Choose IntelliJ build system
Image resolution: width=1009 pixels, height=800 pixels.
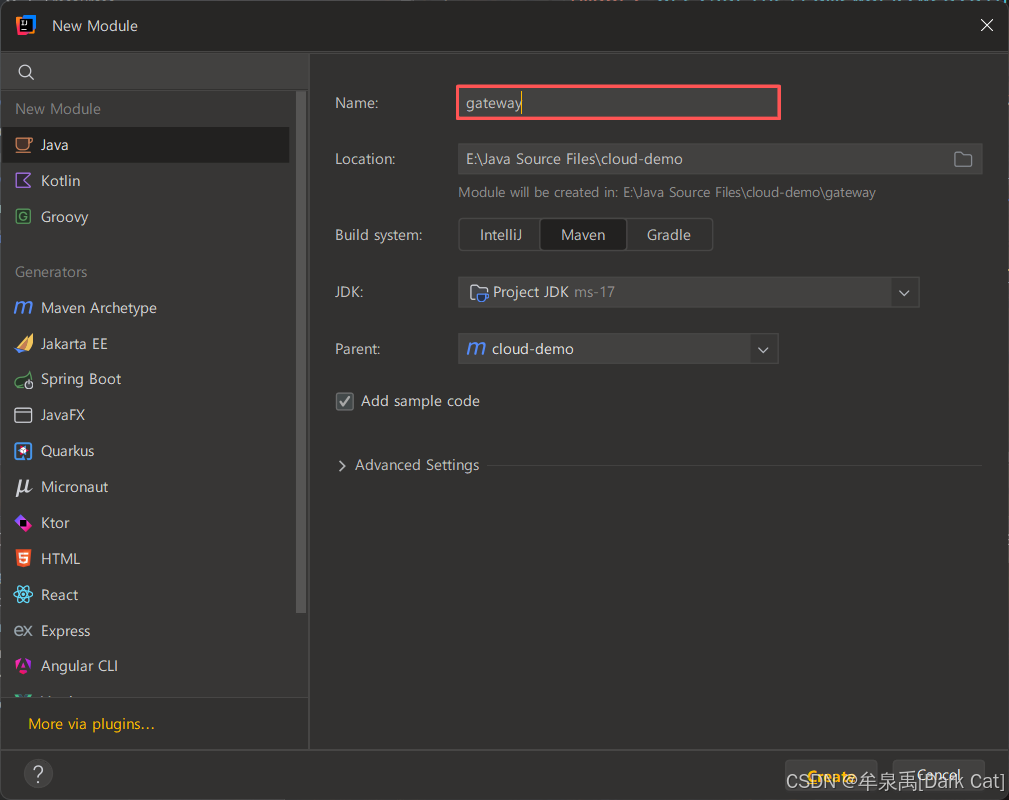pyautogui.click(x=500, y=235)
